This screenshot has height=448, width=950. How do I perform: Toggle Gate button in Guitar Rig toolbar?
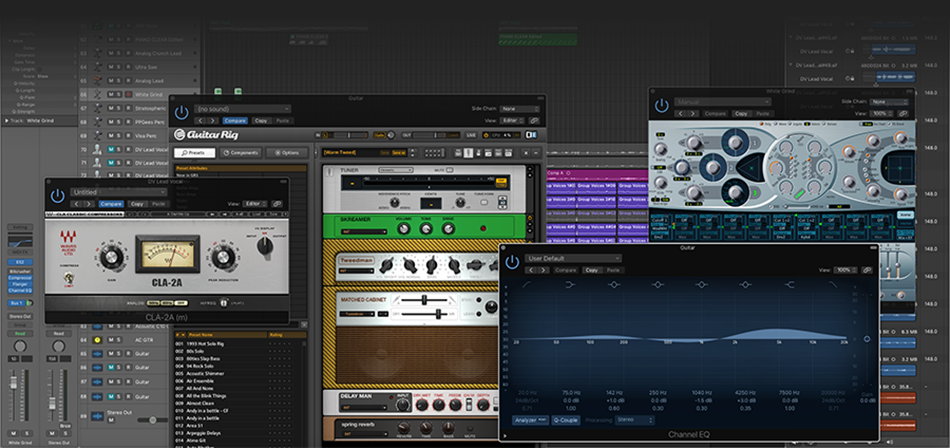pyautogui.click(x=379, y=135)
